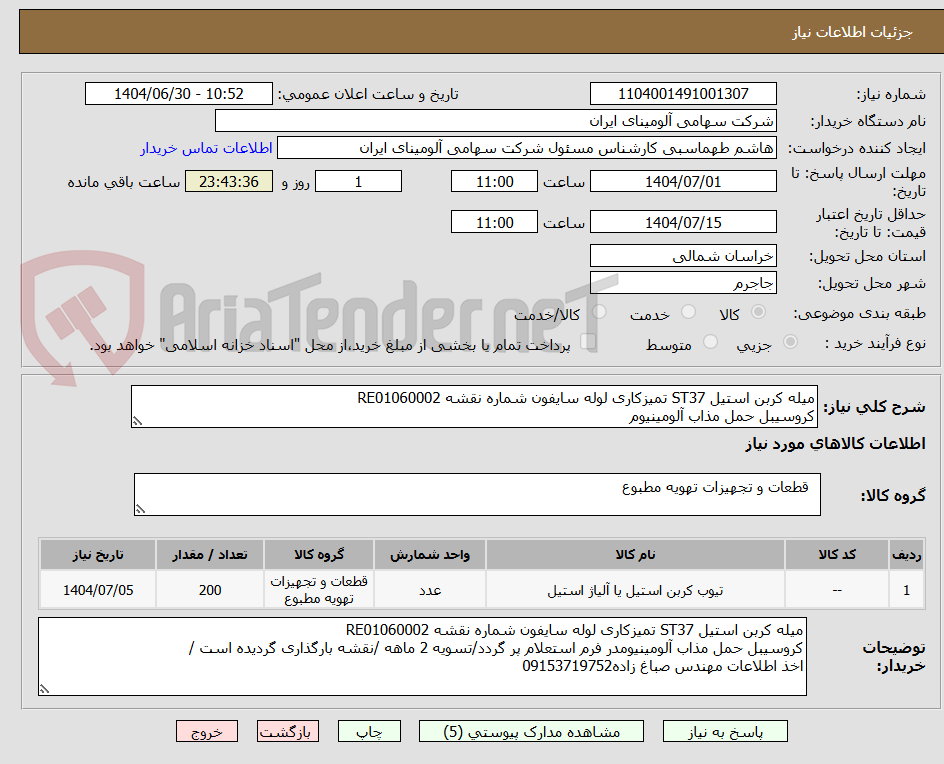This screenshot has height=764, width=944.
Task: Click the «خروج» exit button
Action: (x=207, y=731)
